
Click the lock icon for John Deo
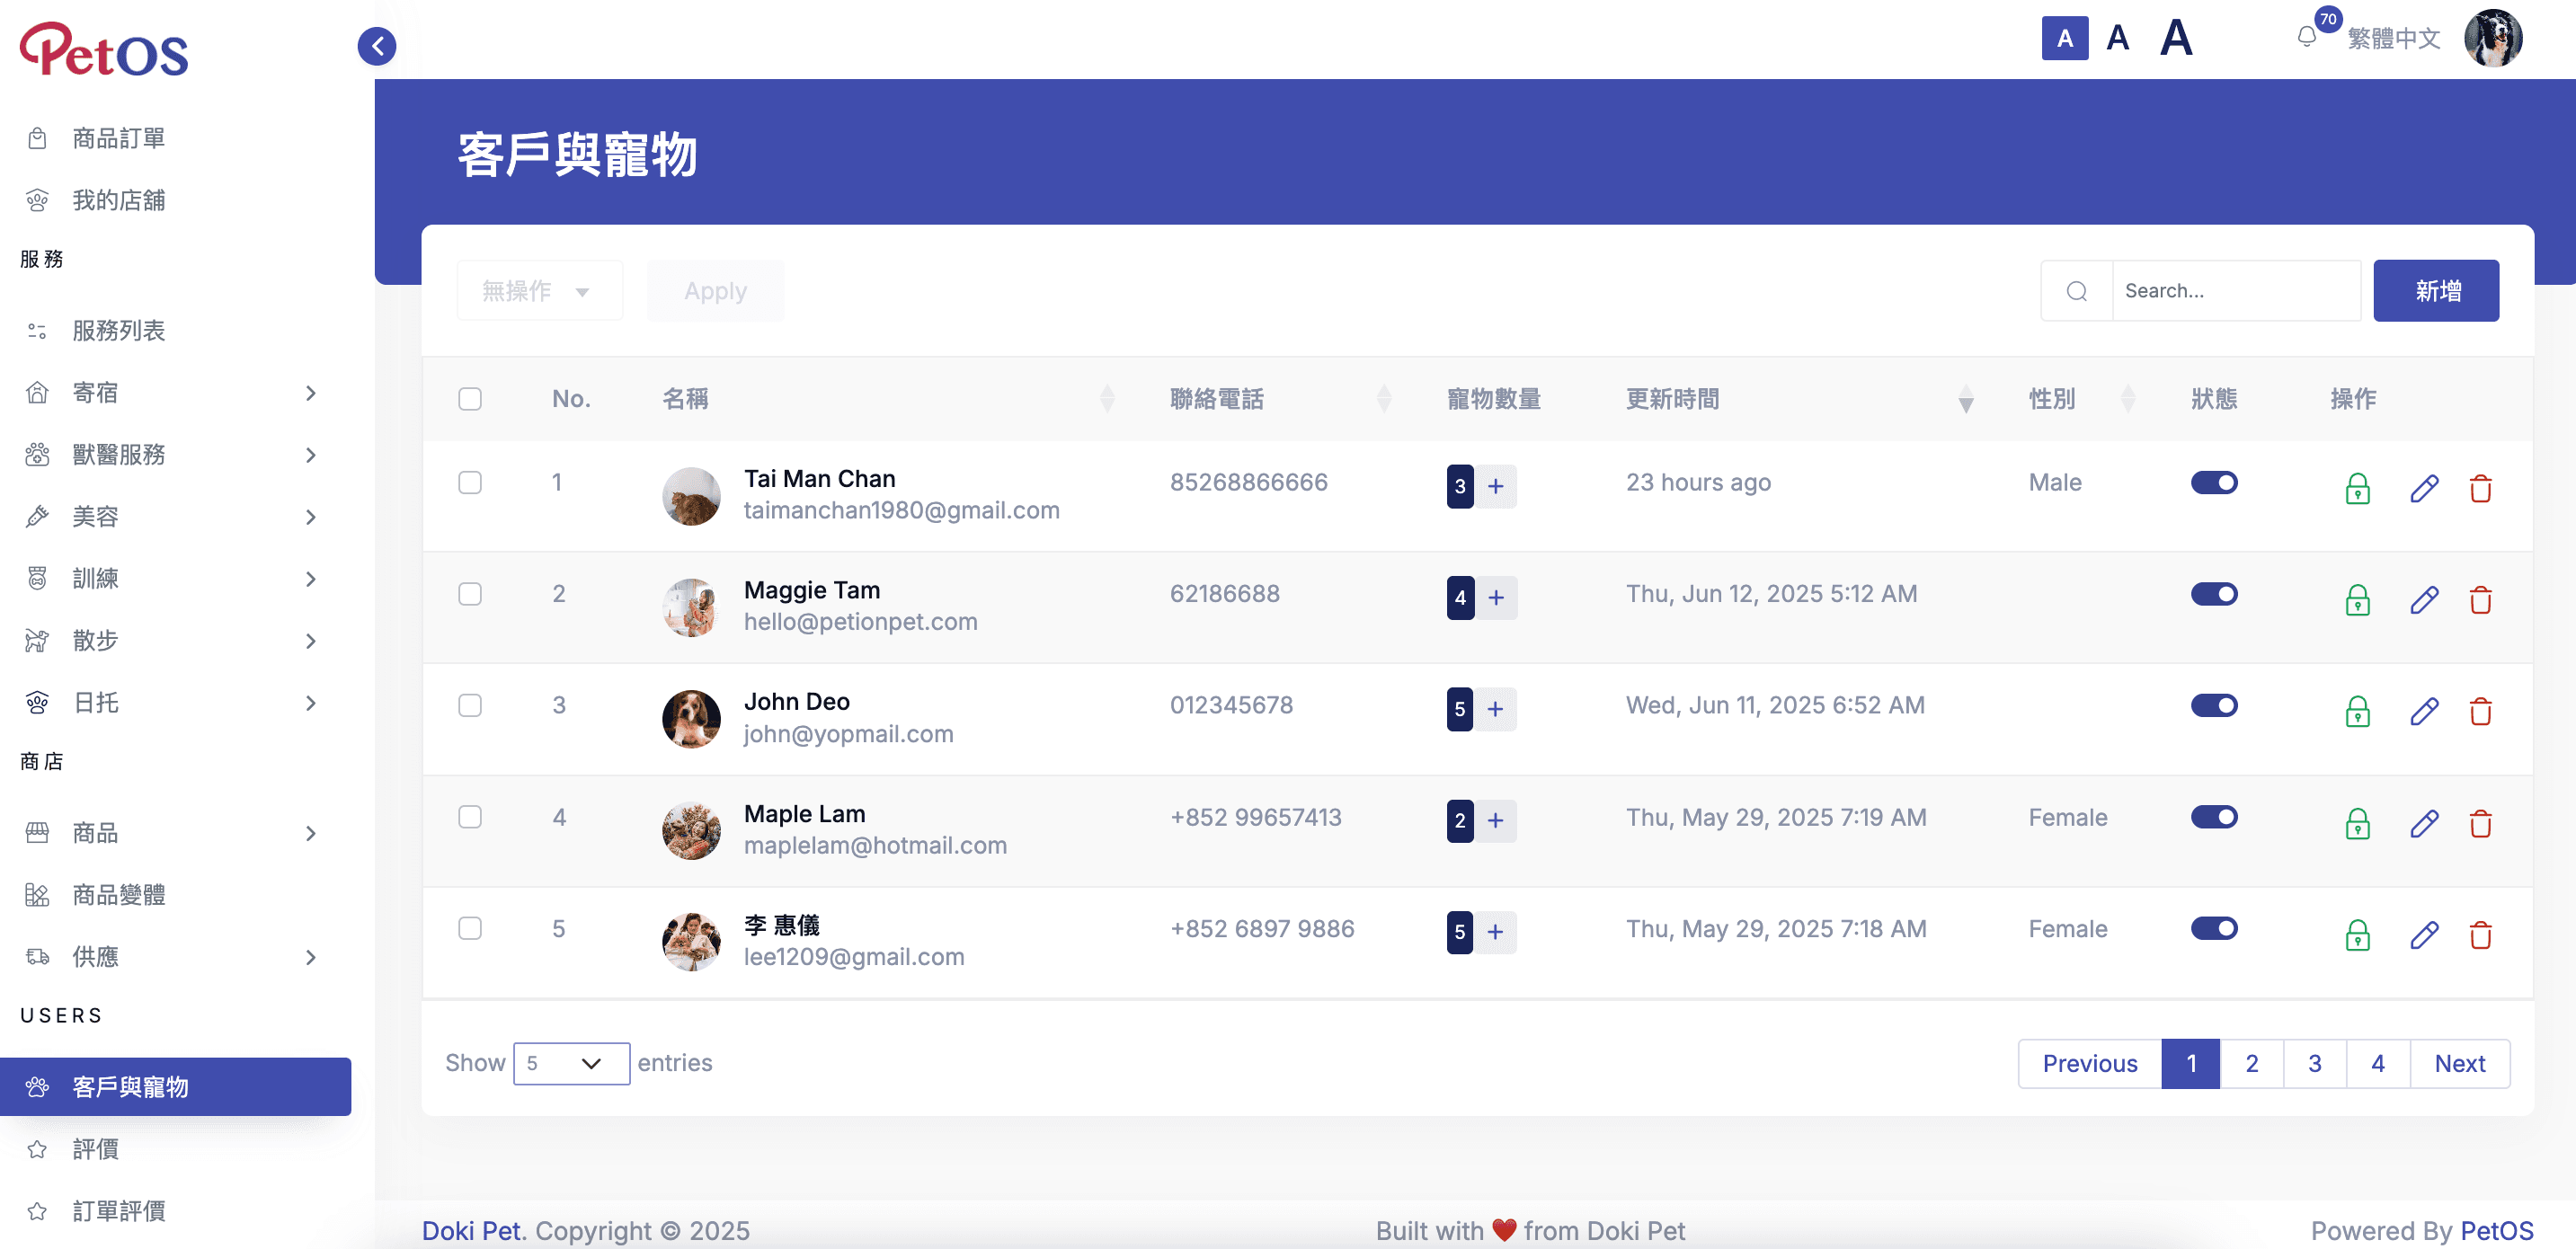click(2357, 711)
